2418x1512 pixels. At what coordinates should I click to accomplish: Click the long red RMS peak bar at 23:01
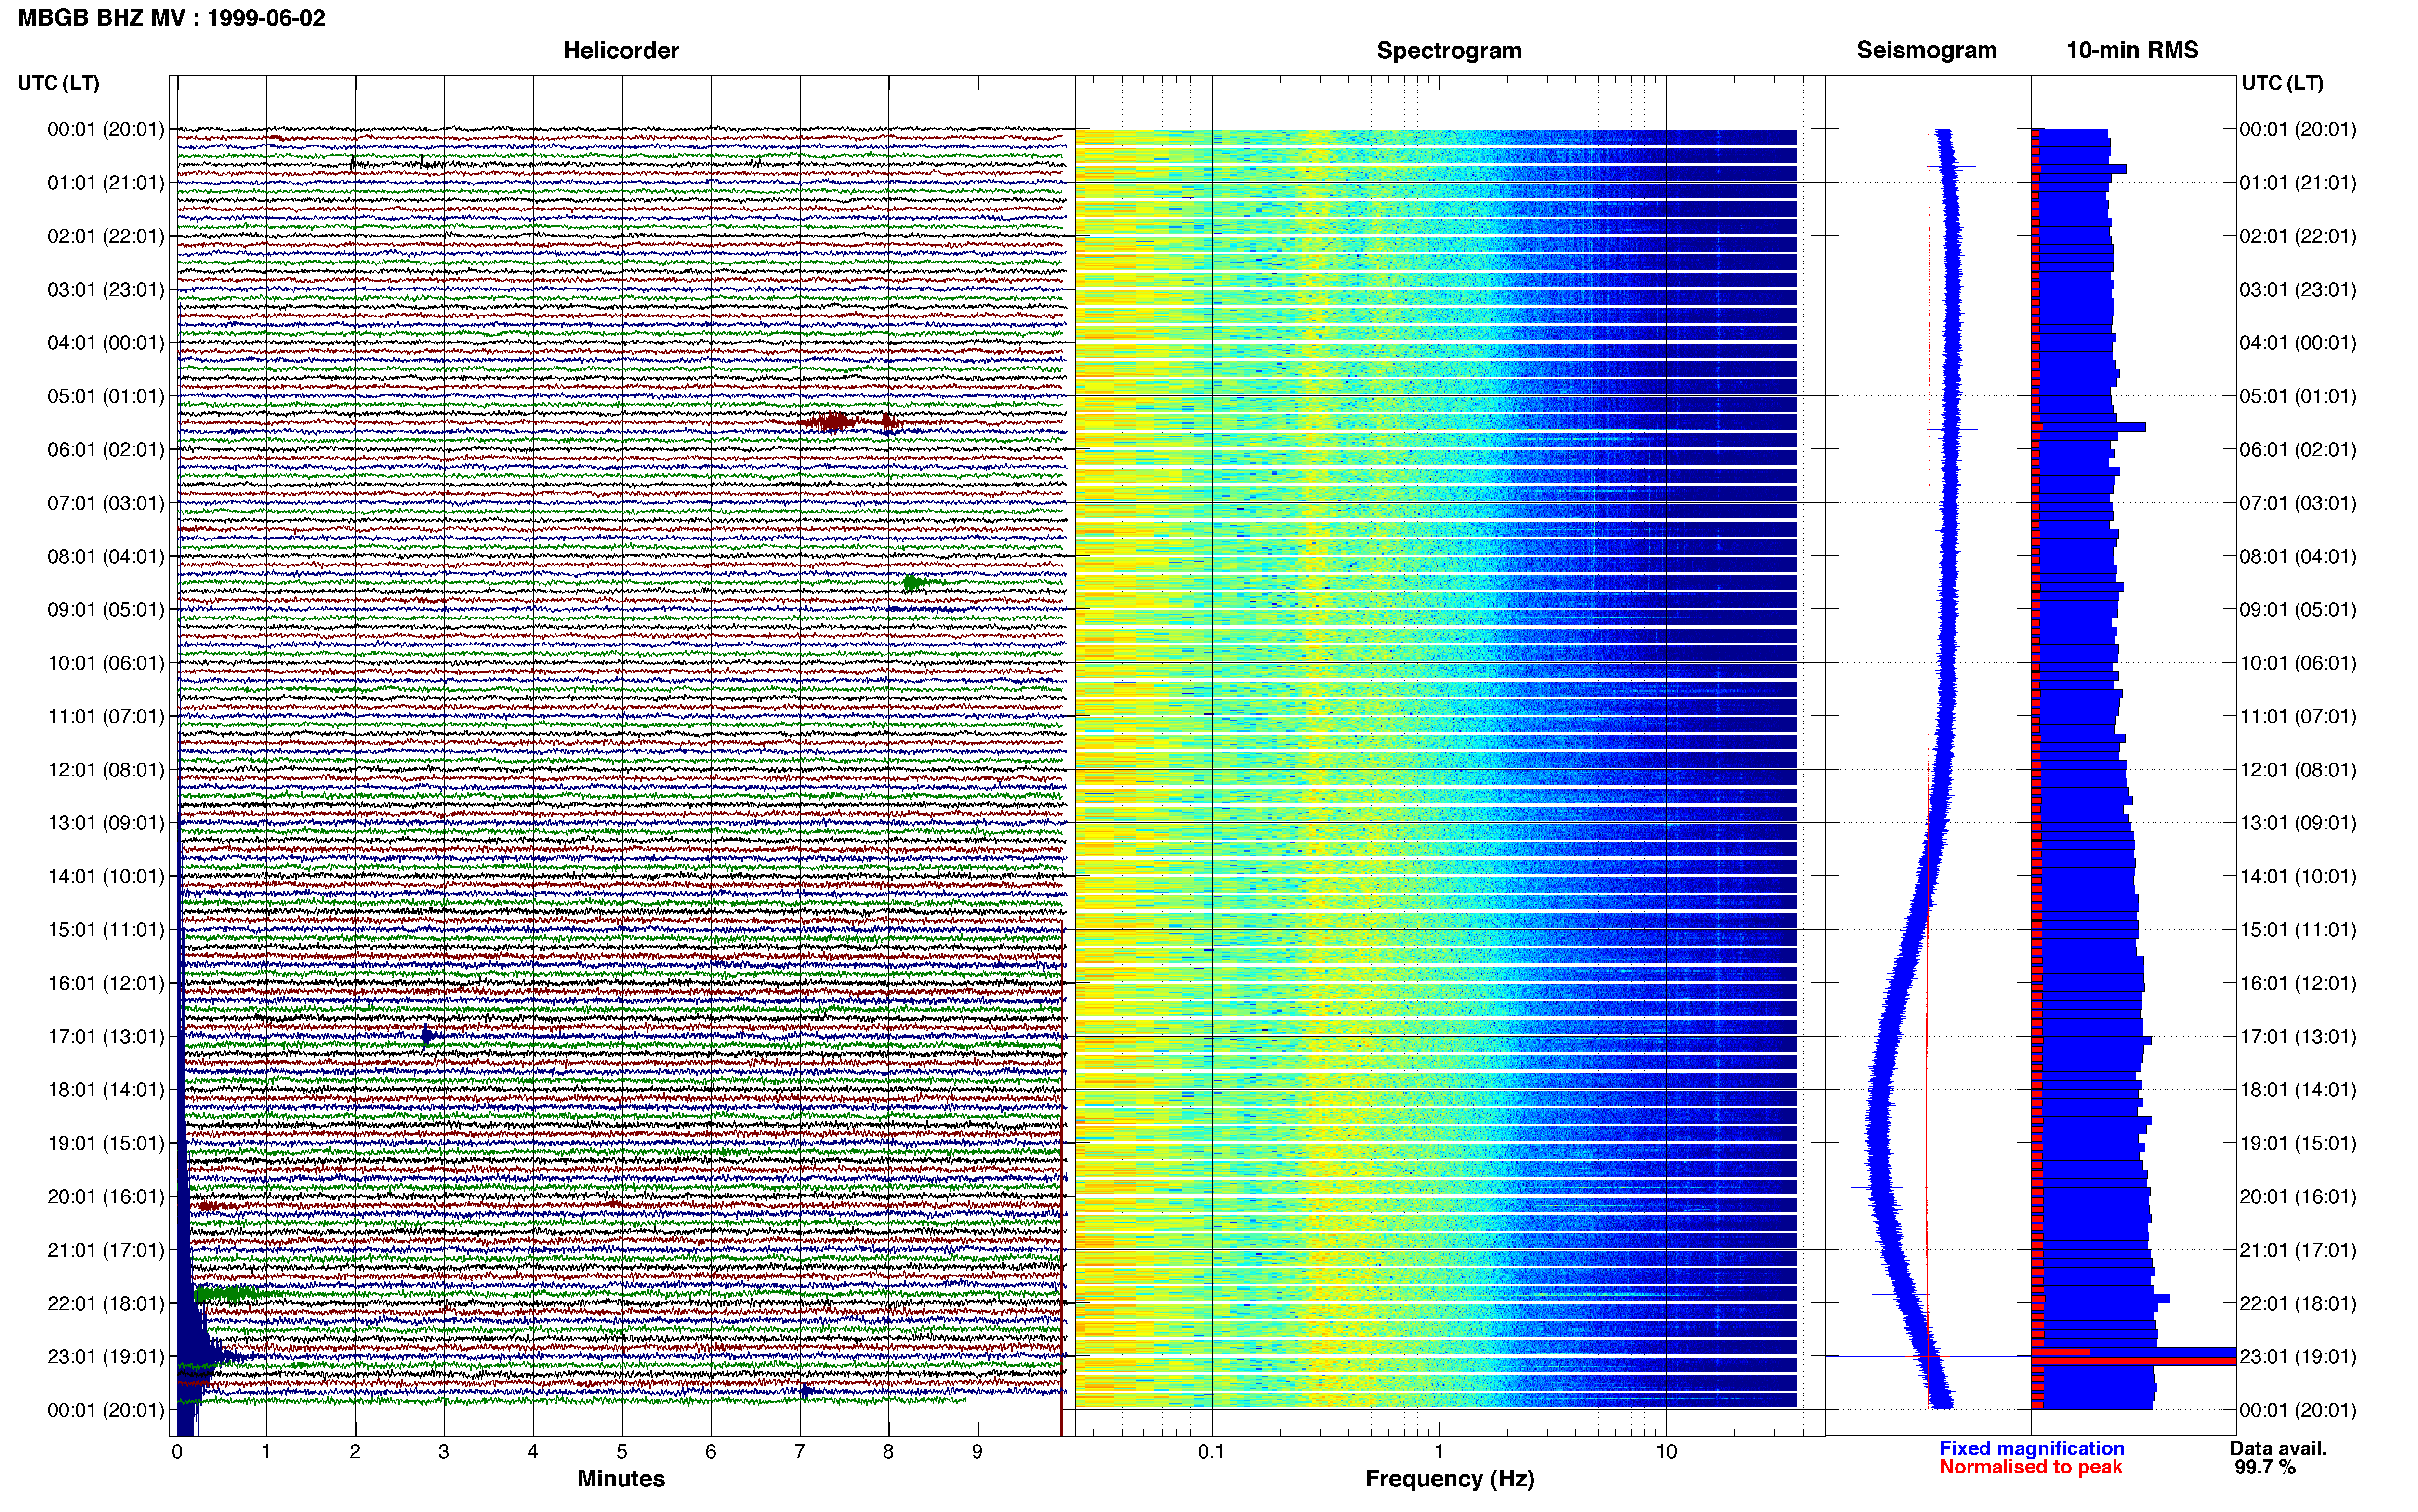click(x=2134, y=1361)
